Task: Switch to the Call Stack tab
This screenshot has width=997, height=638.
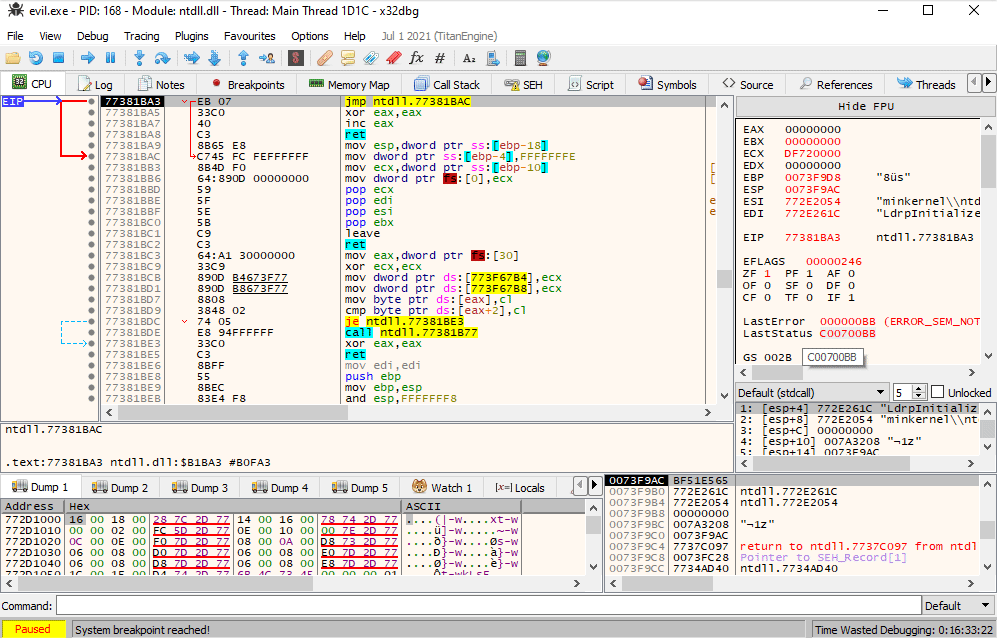Action: click(447, 85)
